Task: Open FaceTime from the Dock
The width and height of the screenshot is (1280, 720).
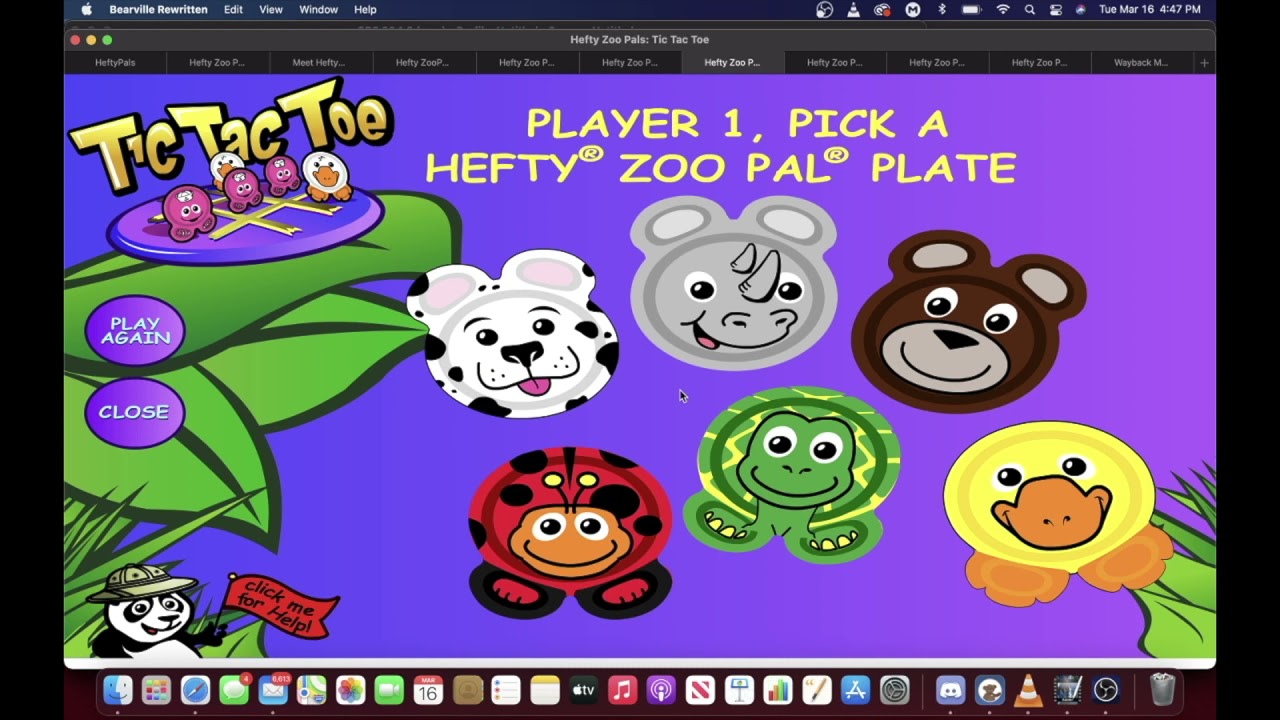Action: pos(389,689)
